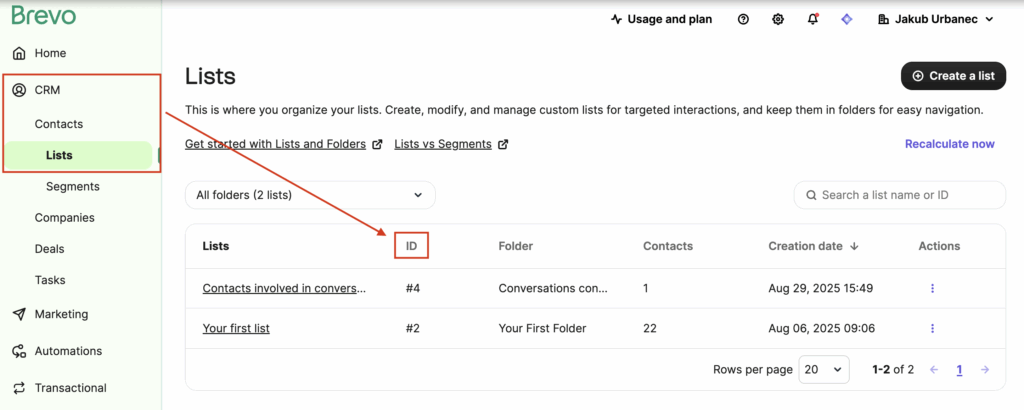Open Segments in the sidebar
The height and width of the screenshot is (410, 1024).
(72, 186)
